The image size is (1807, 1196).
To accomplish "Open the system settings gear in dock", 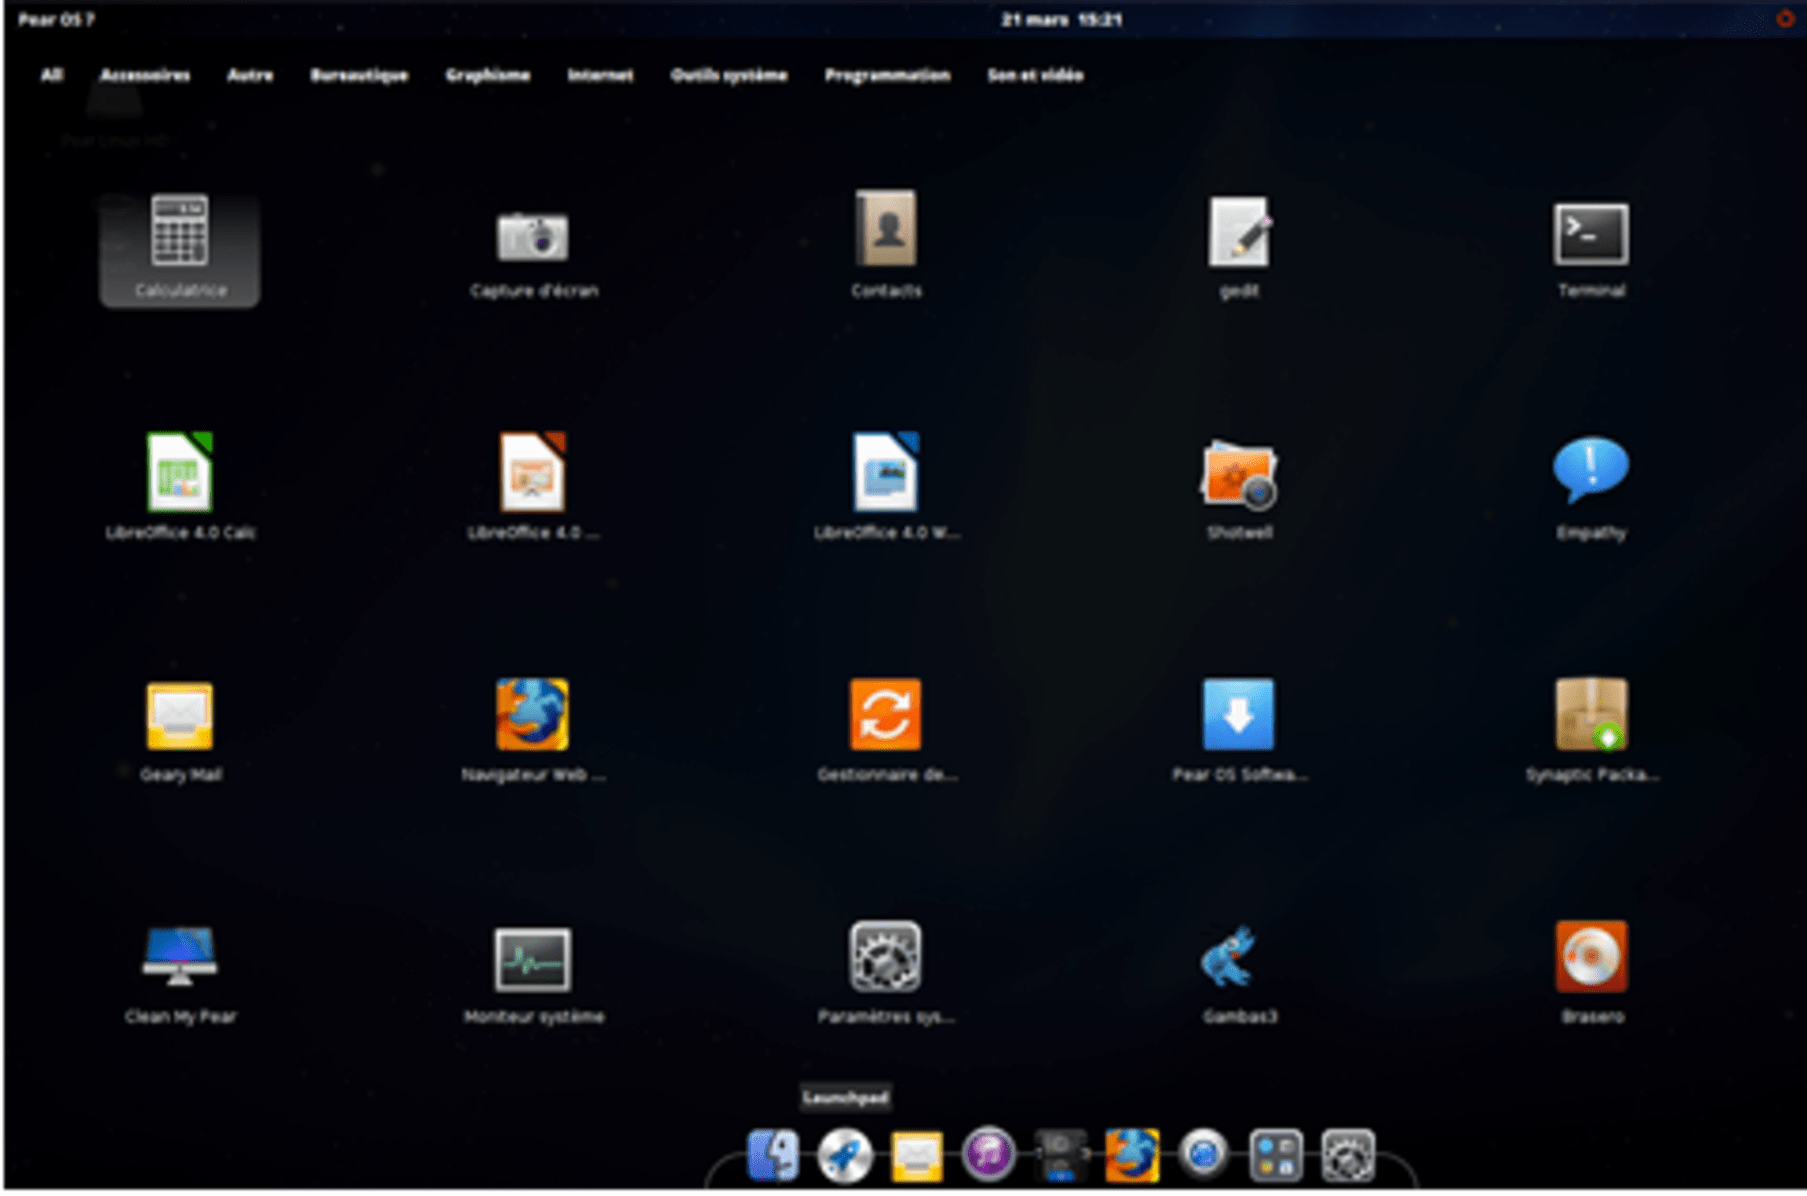I will coord(1348,1155).
